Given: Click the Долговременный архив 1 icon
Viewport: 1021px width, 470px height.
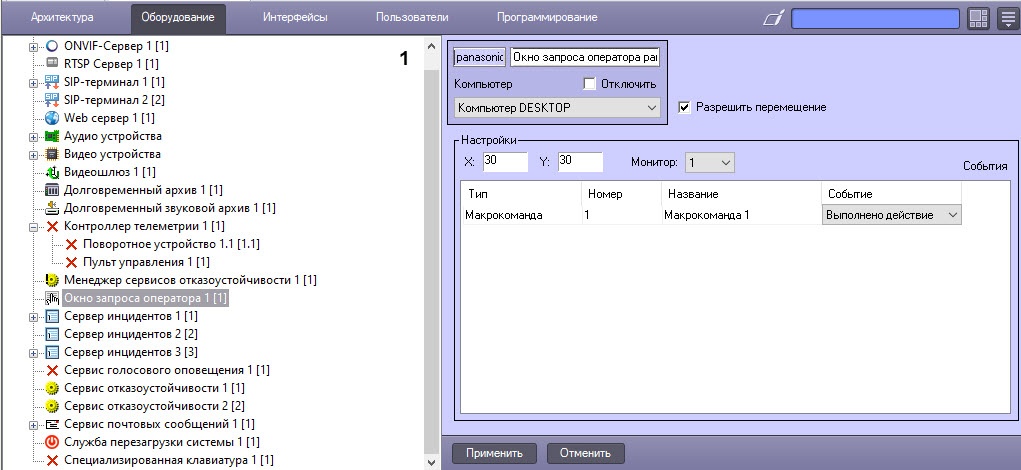Looking at the screenshot, I should (x=53, y=190).
